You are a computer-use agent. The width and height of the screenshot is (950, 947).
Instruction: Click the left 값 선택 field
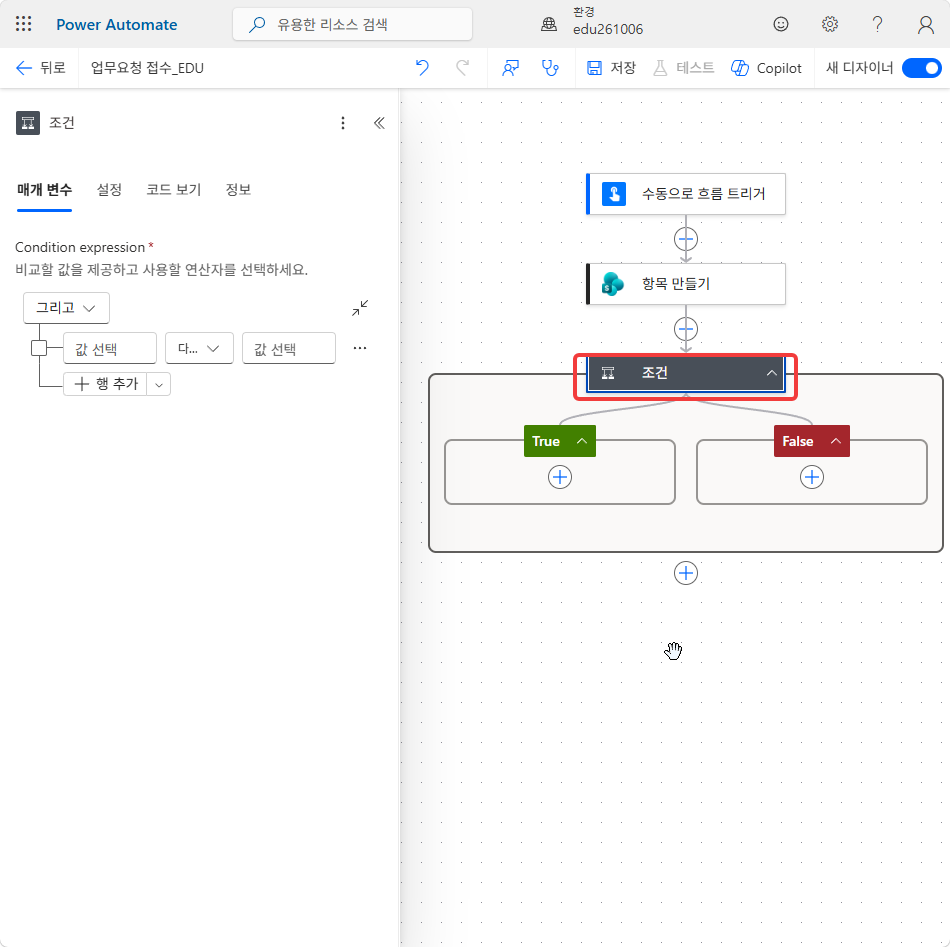pyautogui.click(x=110, y=348)
